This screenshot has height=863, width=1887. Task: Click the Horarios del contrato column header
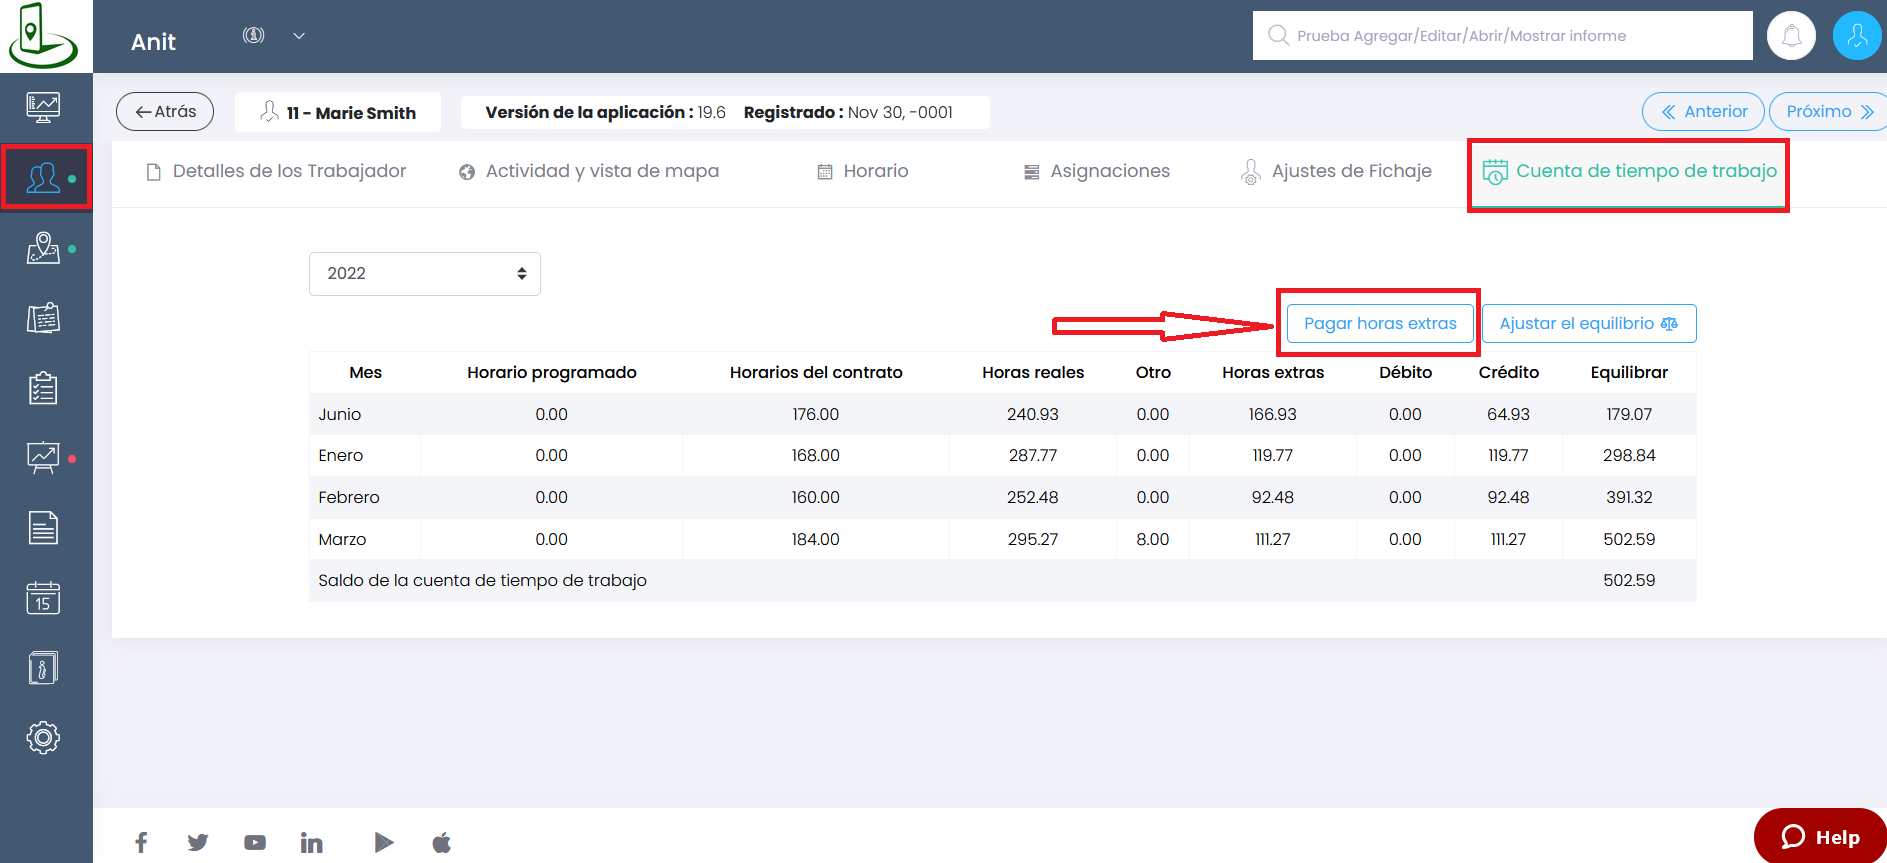(816, 372)
